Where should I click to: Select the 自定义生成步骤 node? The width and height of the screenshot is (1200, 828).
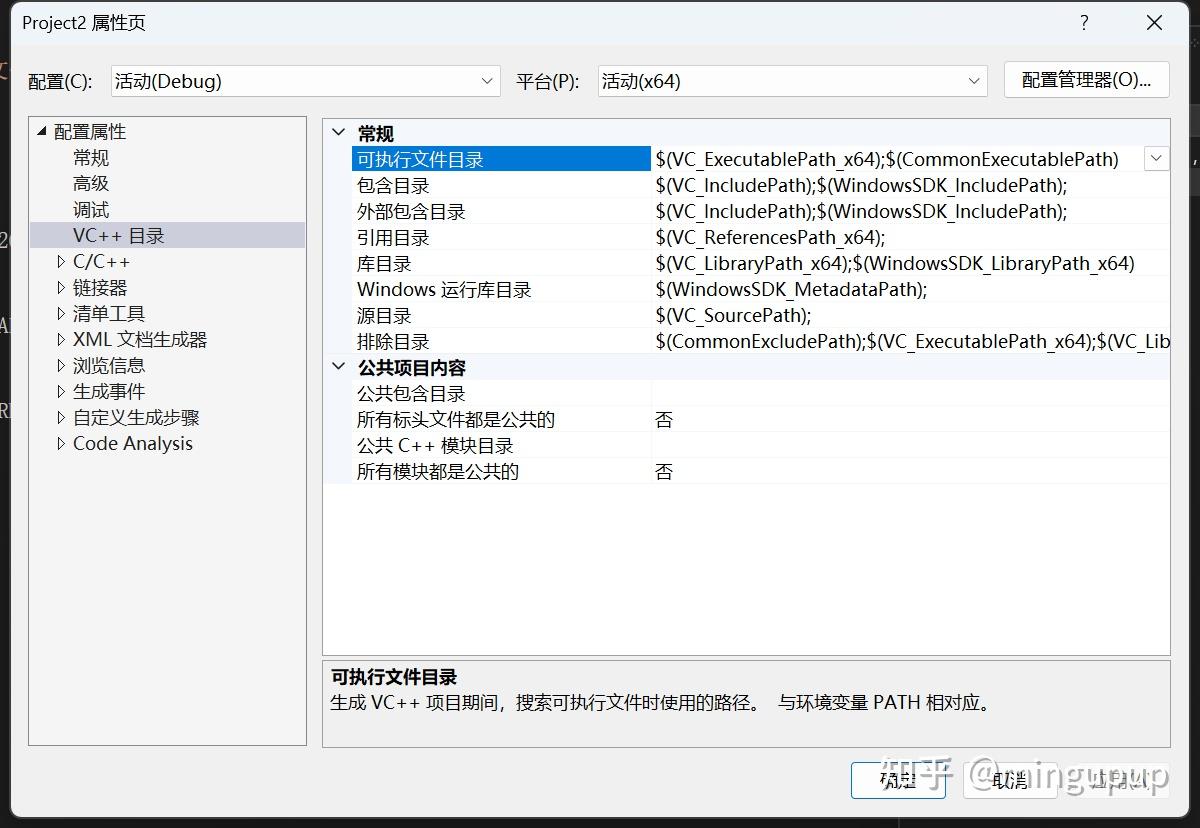point(135,417)
